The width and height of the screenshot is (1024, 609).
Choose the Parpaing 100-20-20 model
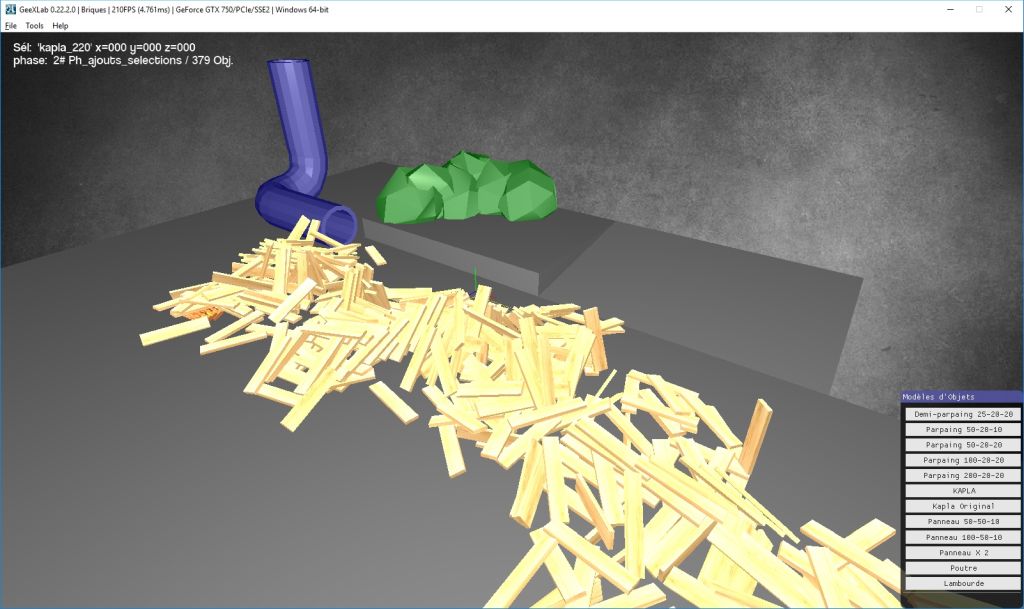click(x=963, y=460)
